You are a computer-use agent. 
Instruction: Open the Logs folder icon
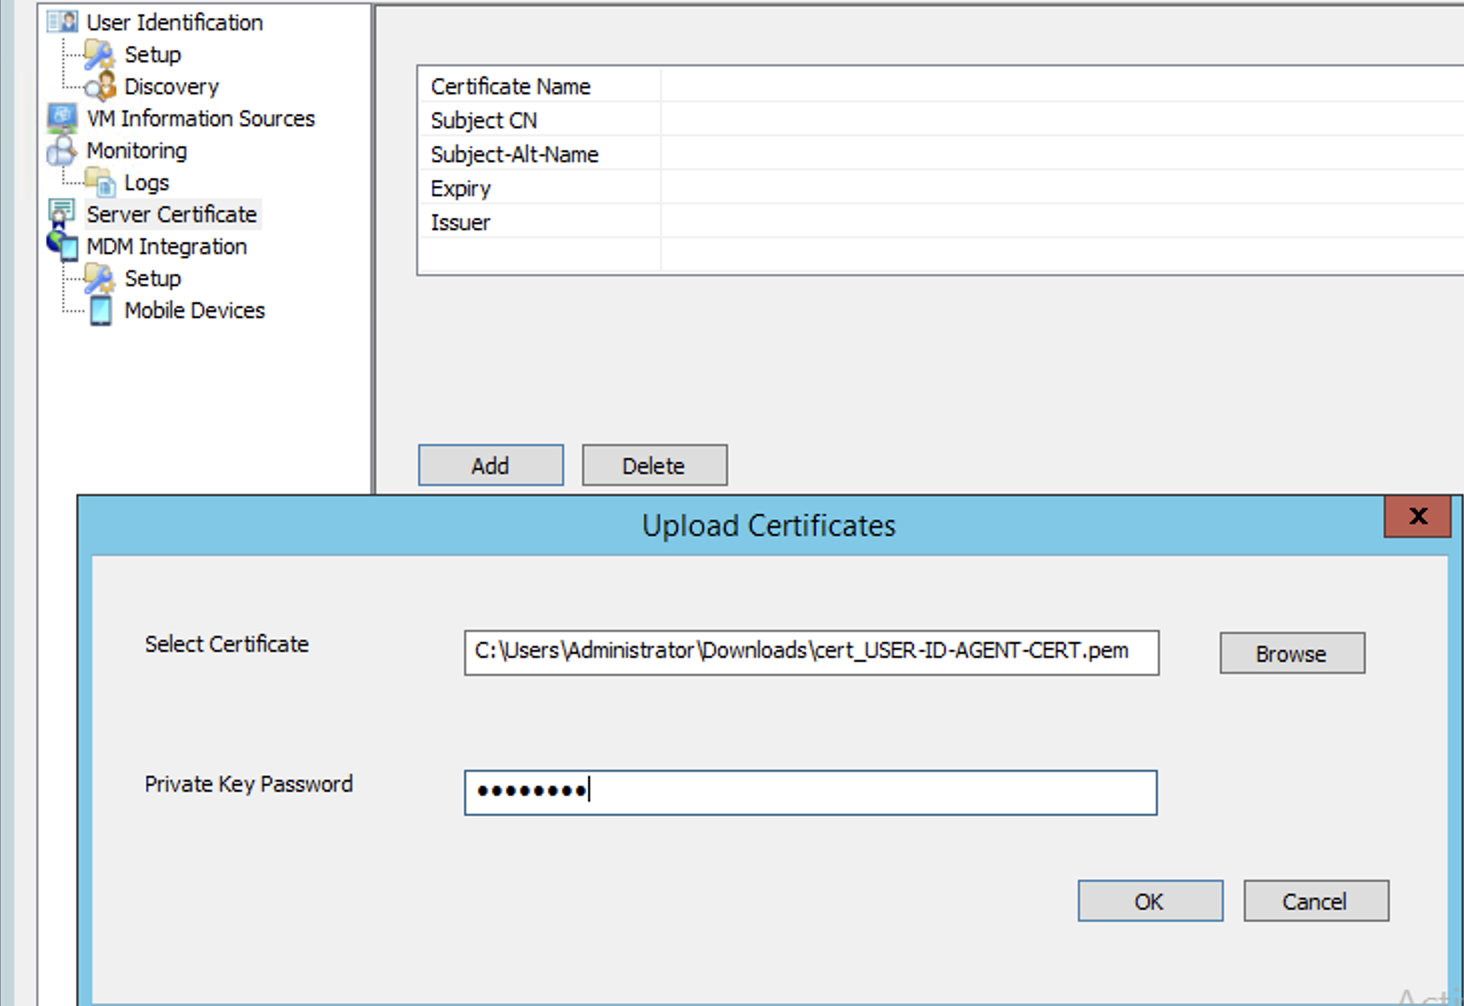(x=100, y=182)
